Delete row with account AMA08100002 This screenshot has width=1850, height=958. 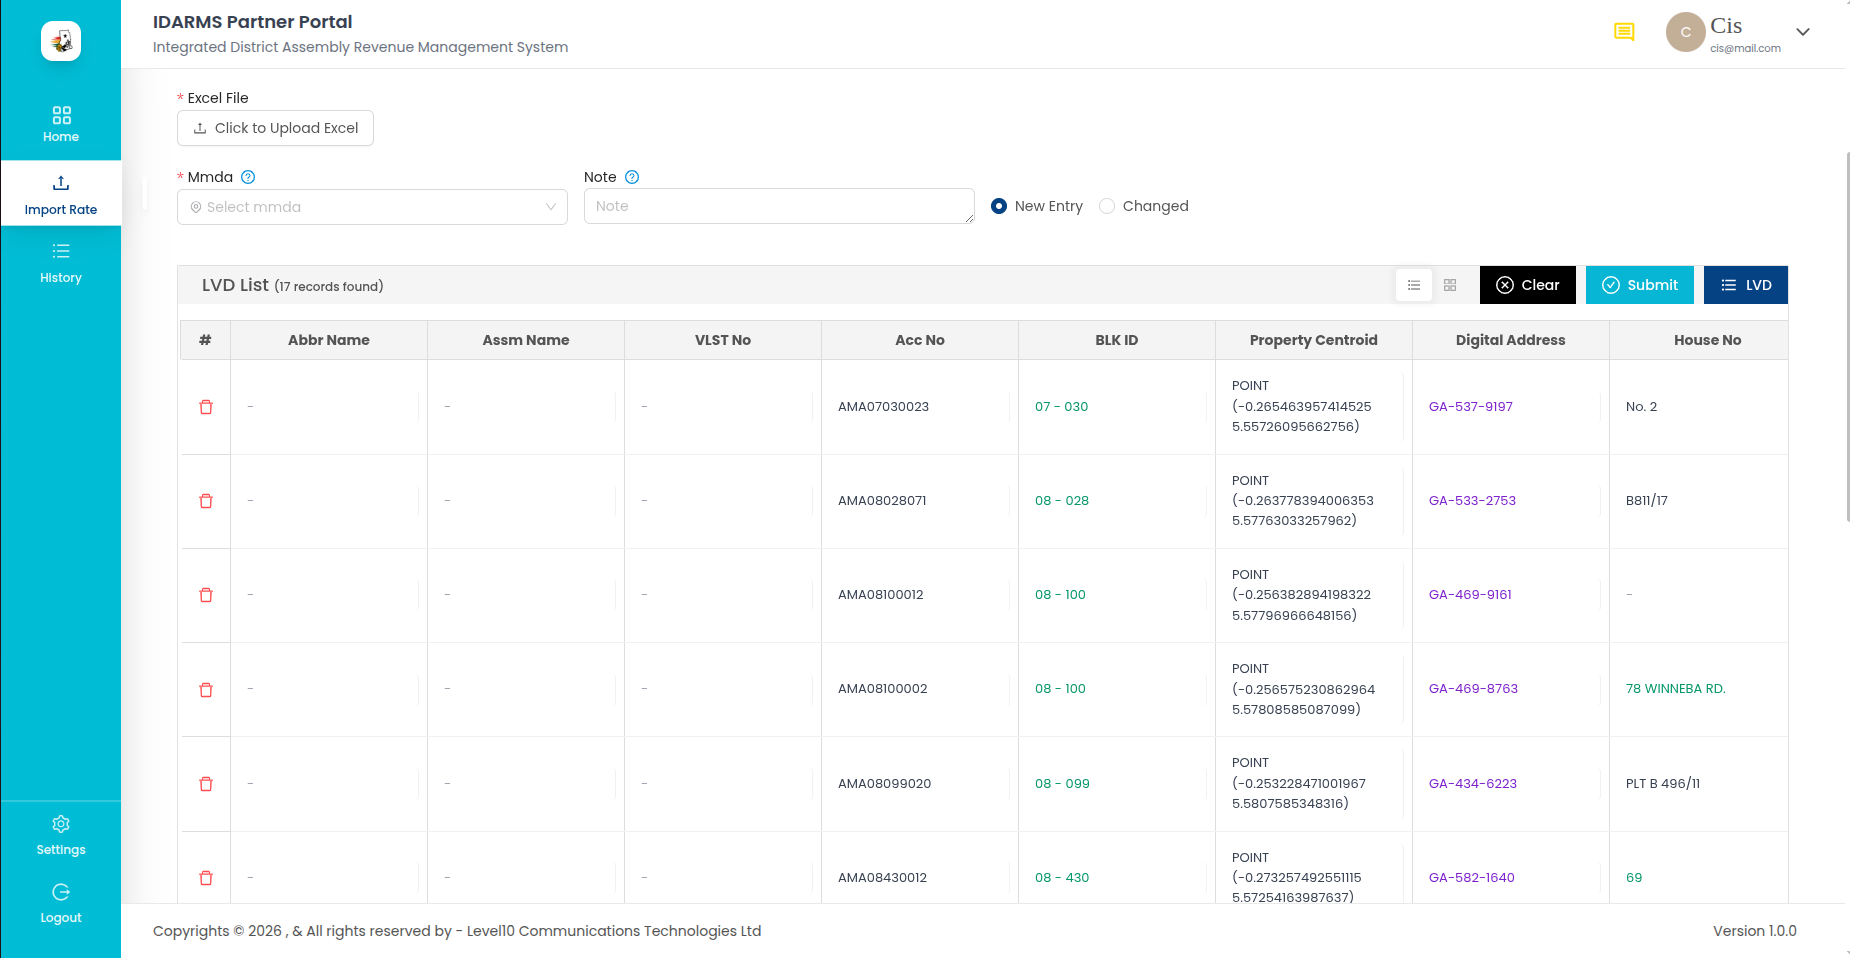pyautogui.click(x=206, y=690)
